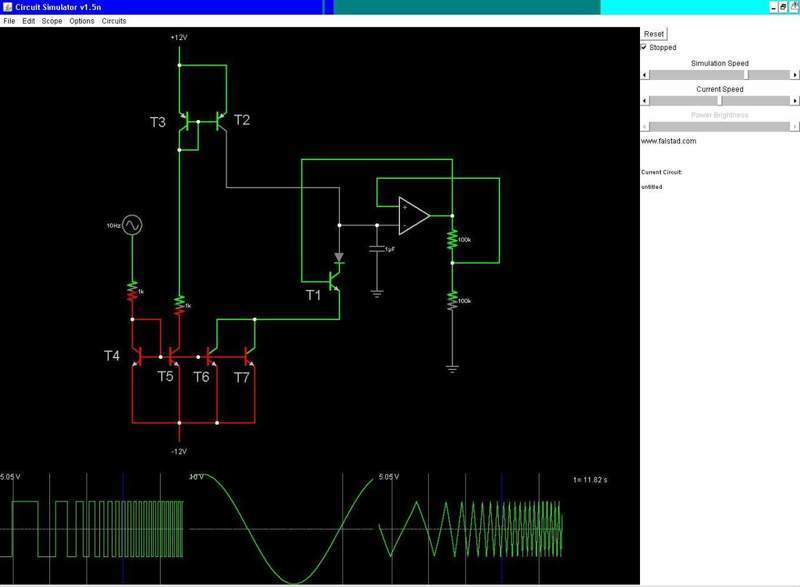Select transistor T2
Screen dimensions: 800x587
click(221, 121)
